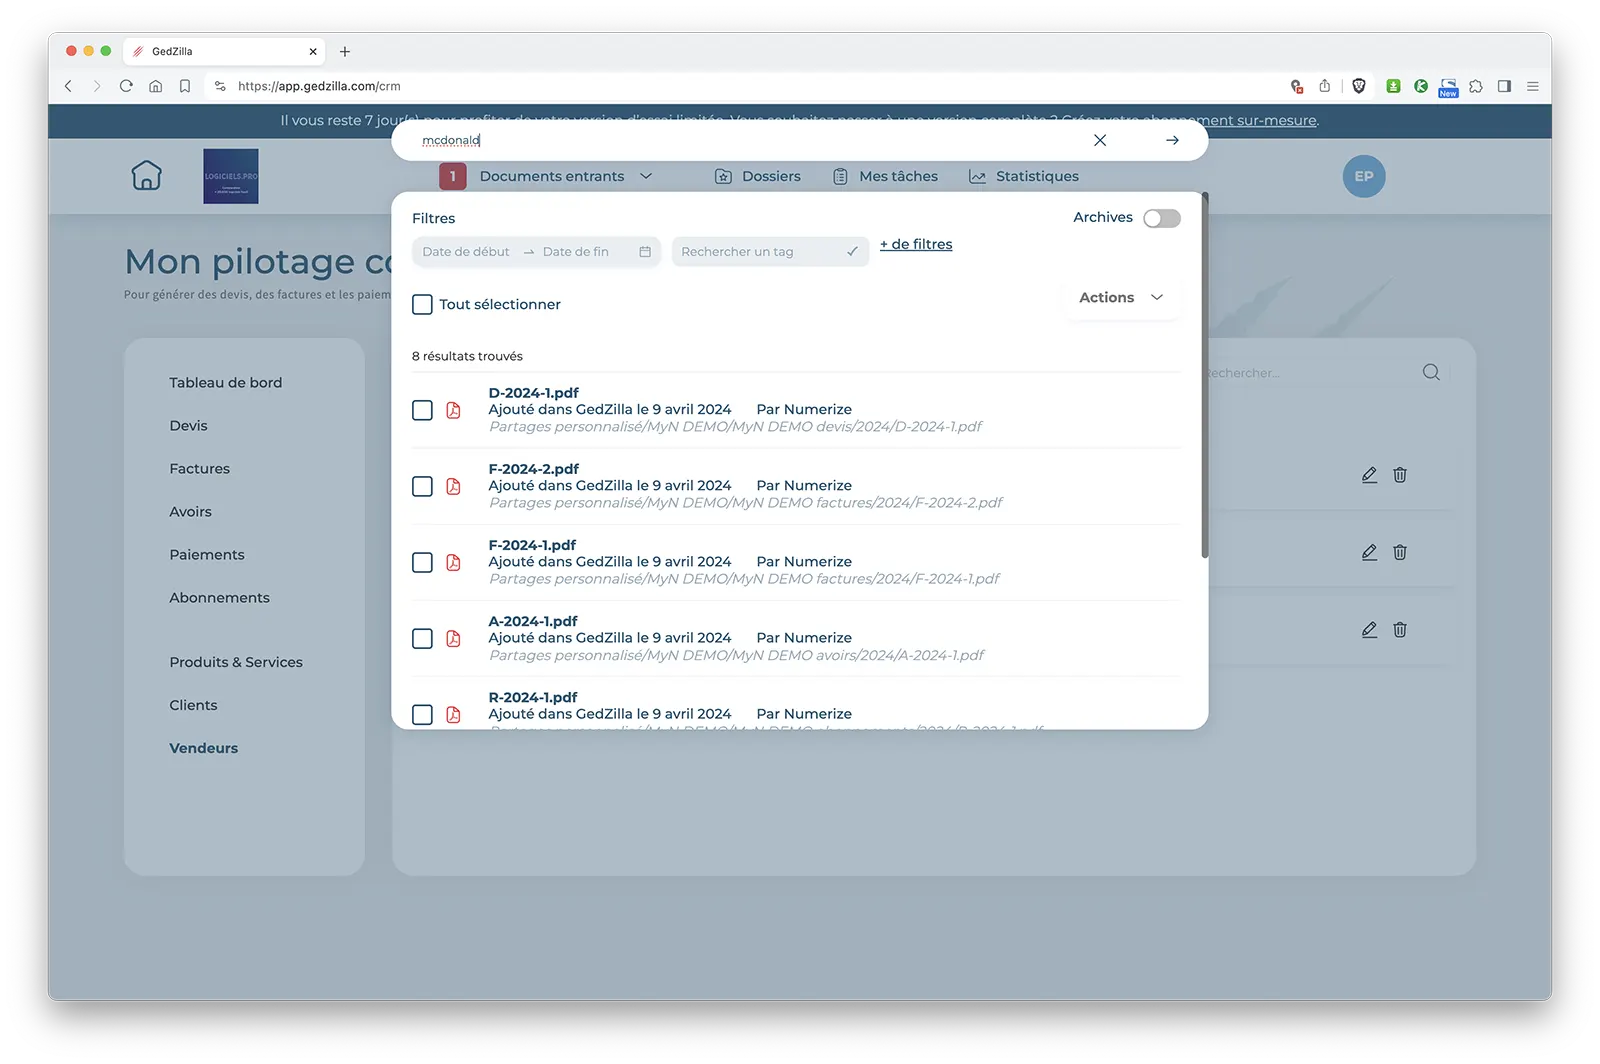
Task: Check the Tout sélectionner box
Action: [422, 304]
